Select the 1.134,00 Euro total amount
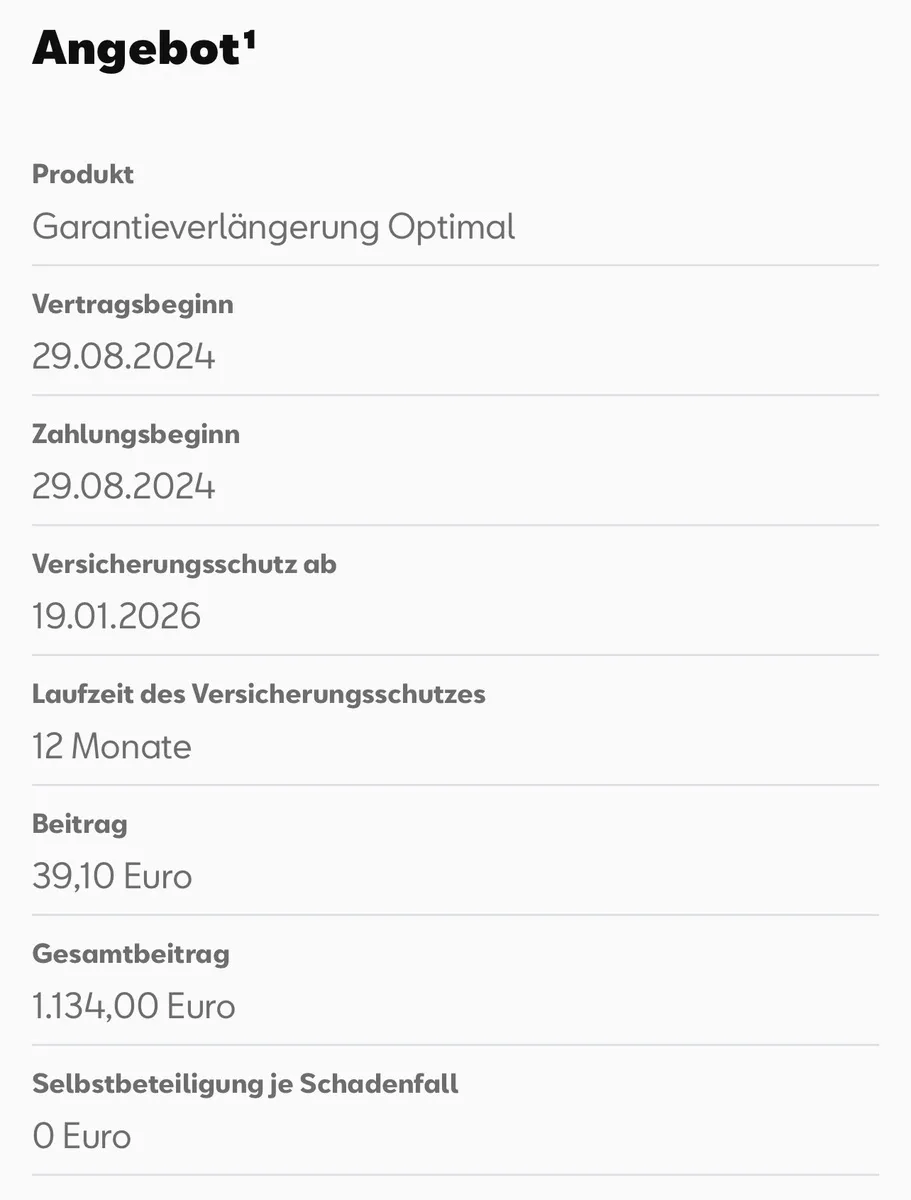The height and width of the screenshot is (1200, 911). [x=133, y=1007]
